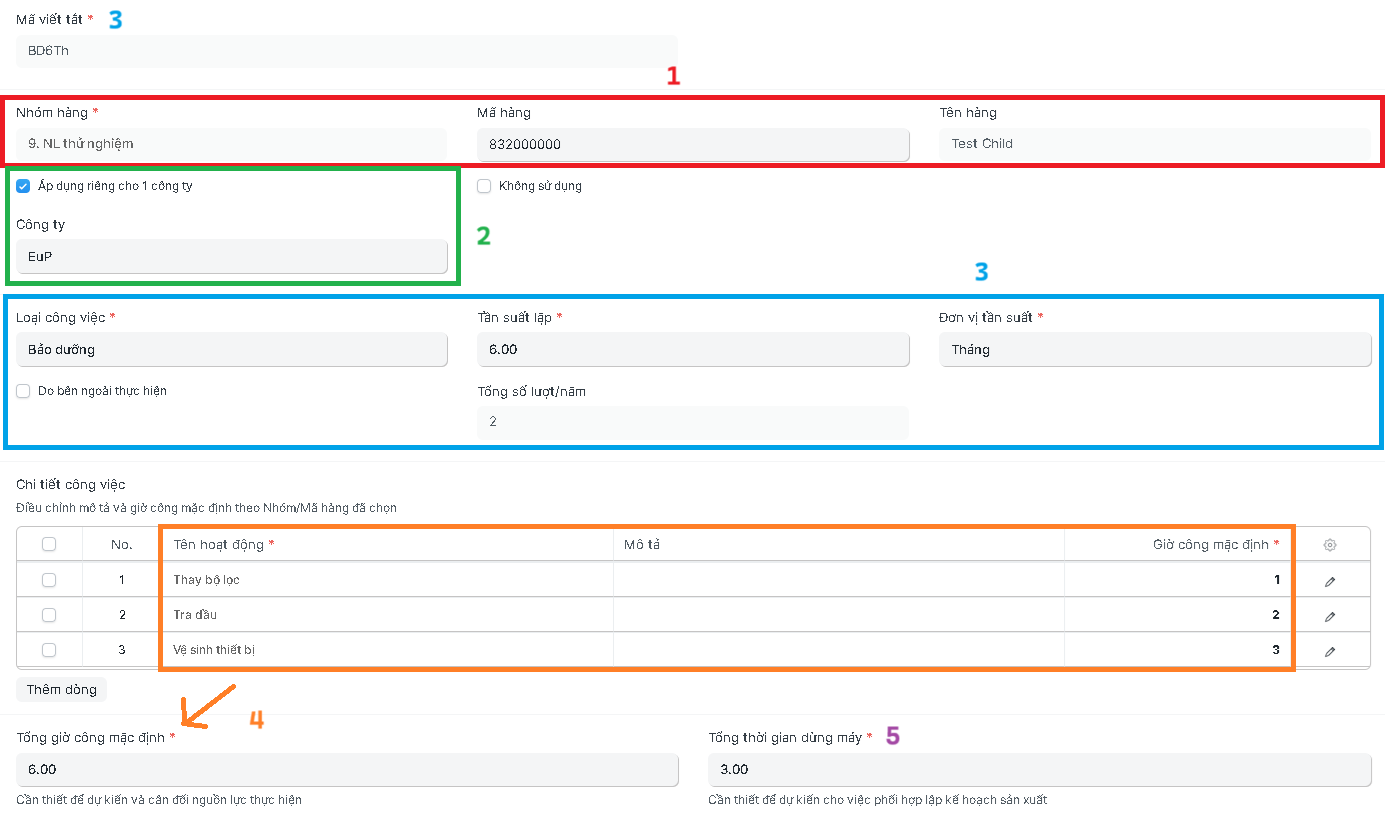Open edit pencil for Vệ sinh thiết bị row

point(1329,651)
